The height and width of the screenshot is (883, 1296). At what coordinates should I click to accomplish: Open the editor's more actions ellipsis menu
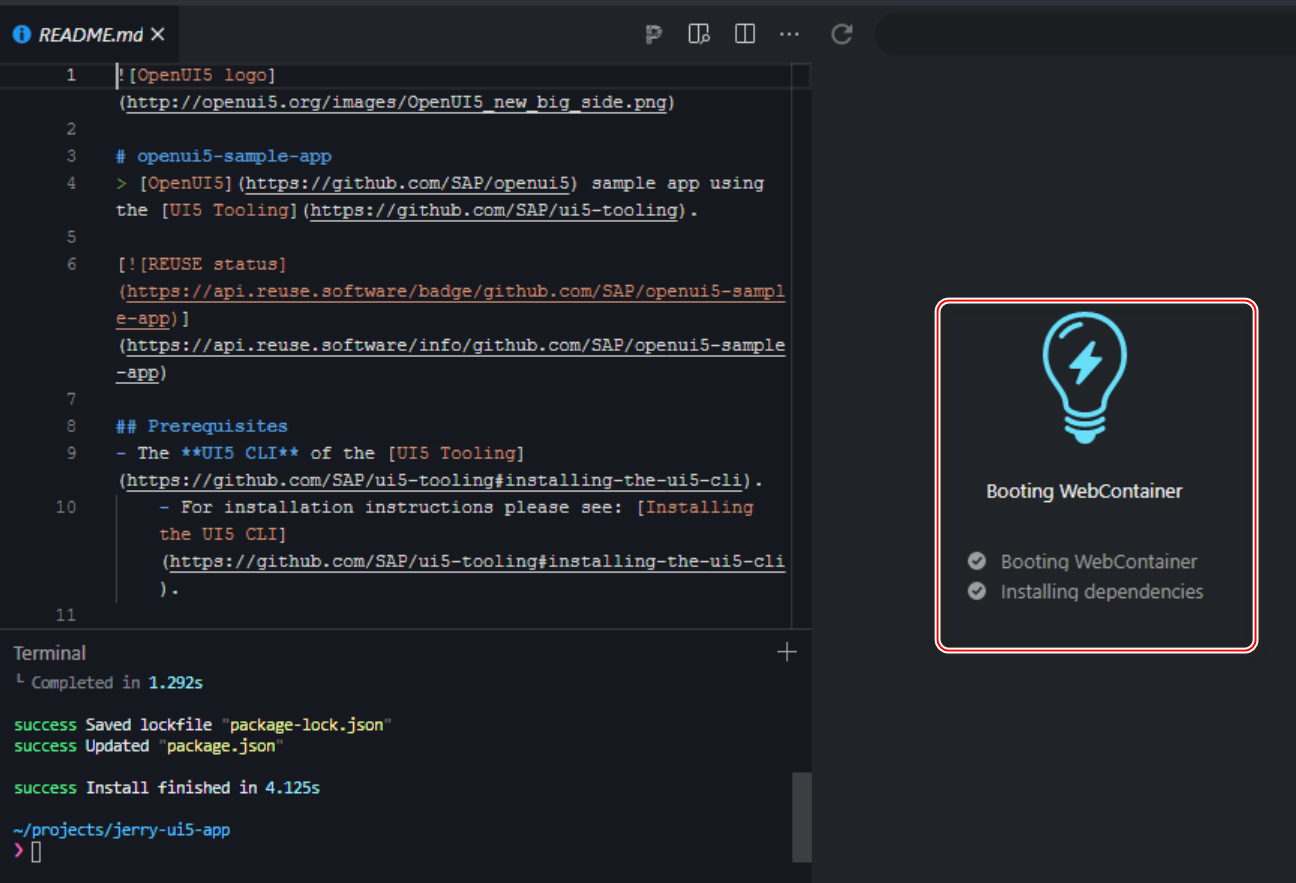(x=789, y=34)
